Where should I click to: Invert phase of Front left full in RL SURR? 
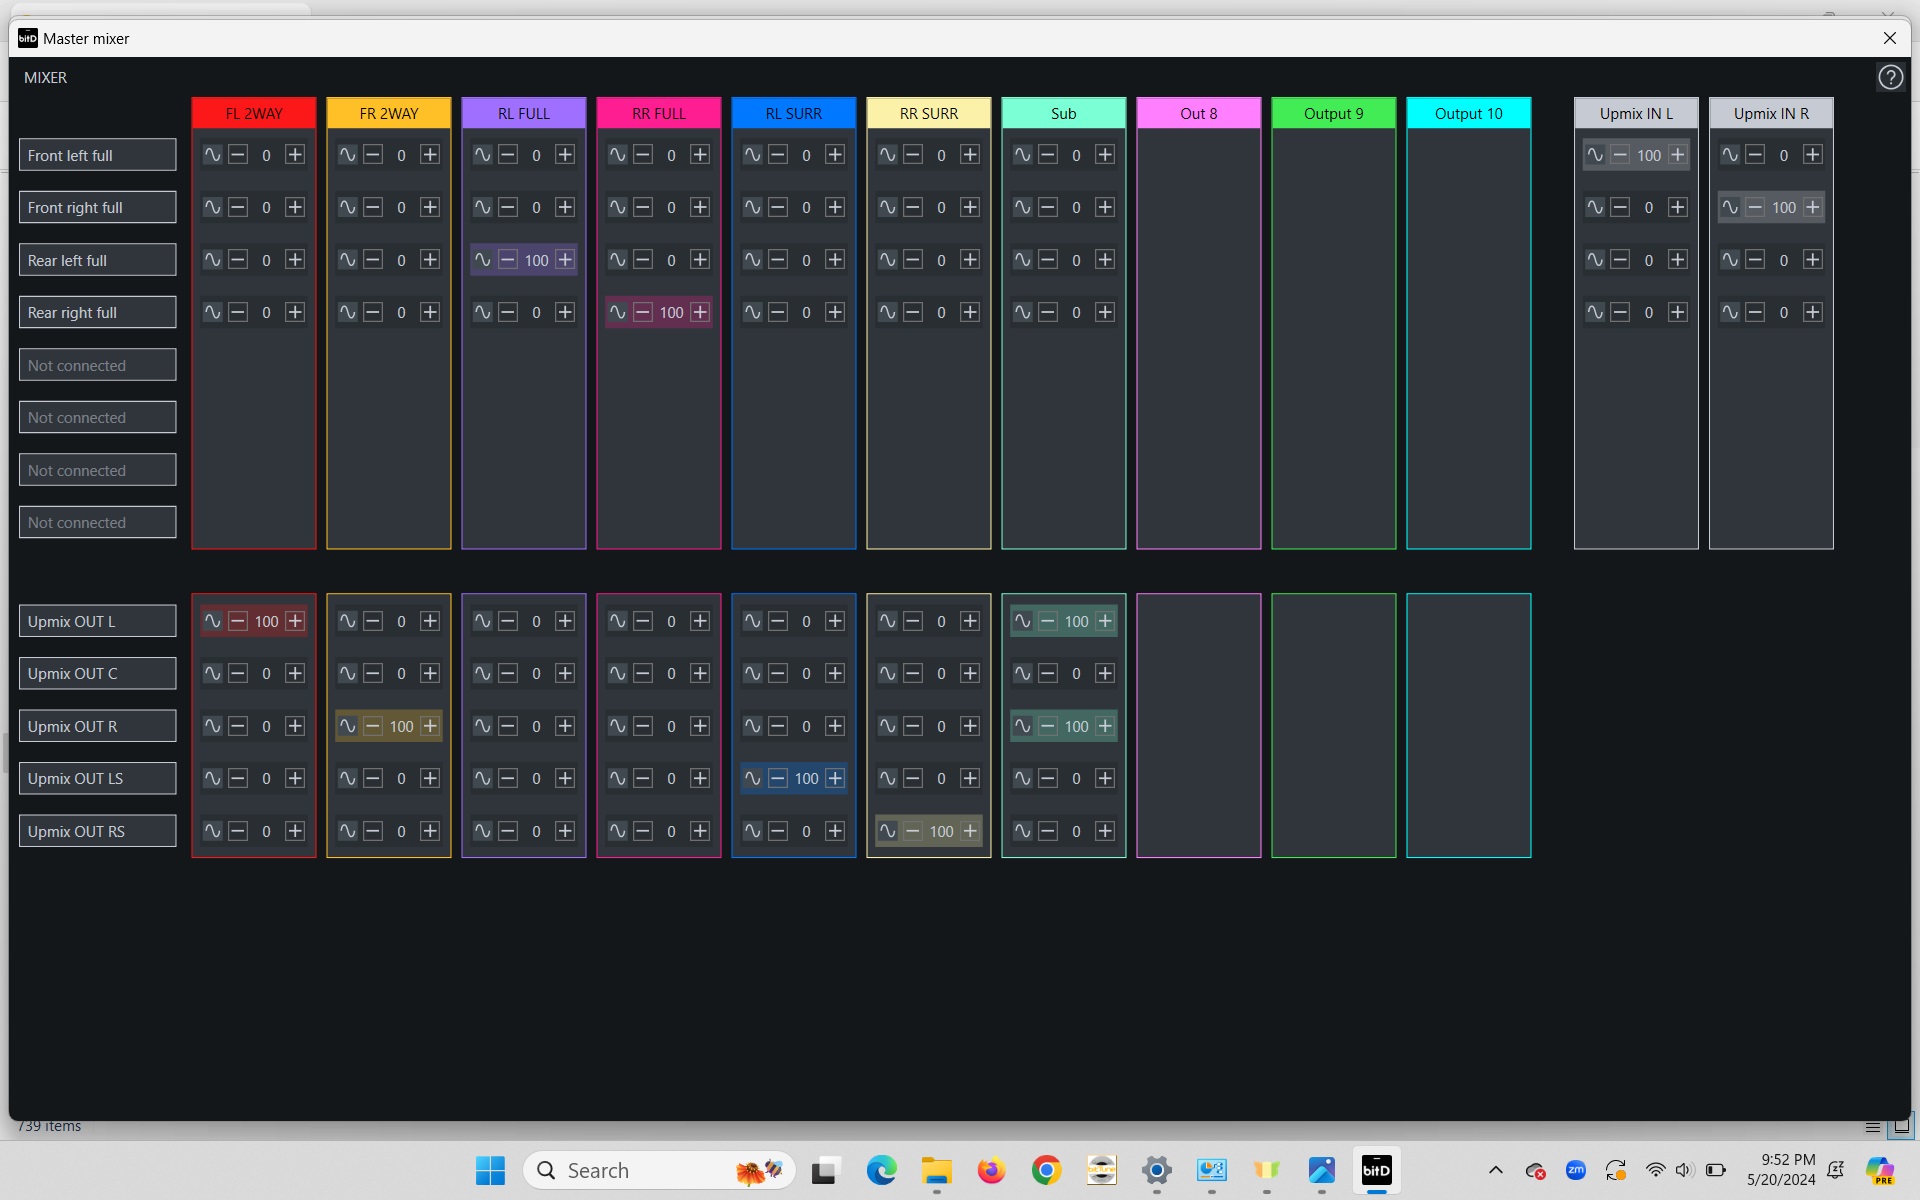752,155
